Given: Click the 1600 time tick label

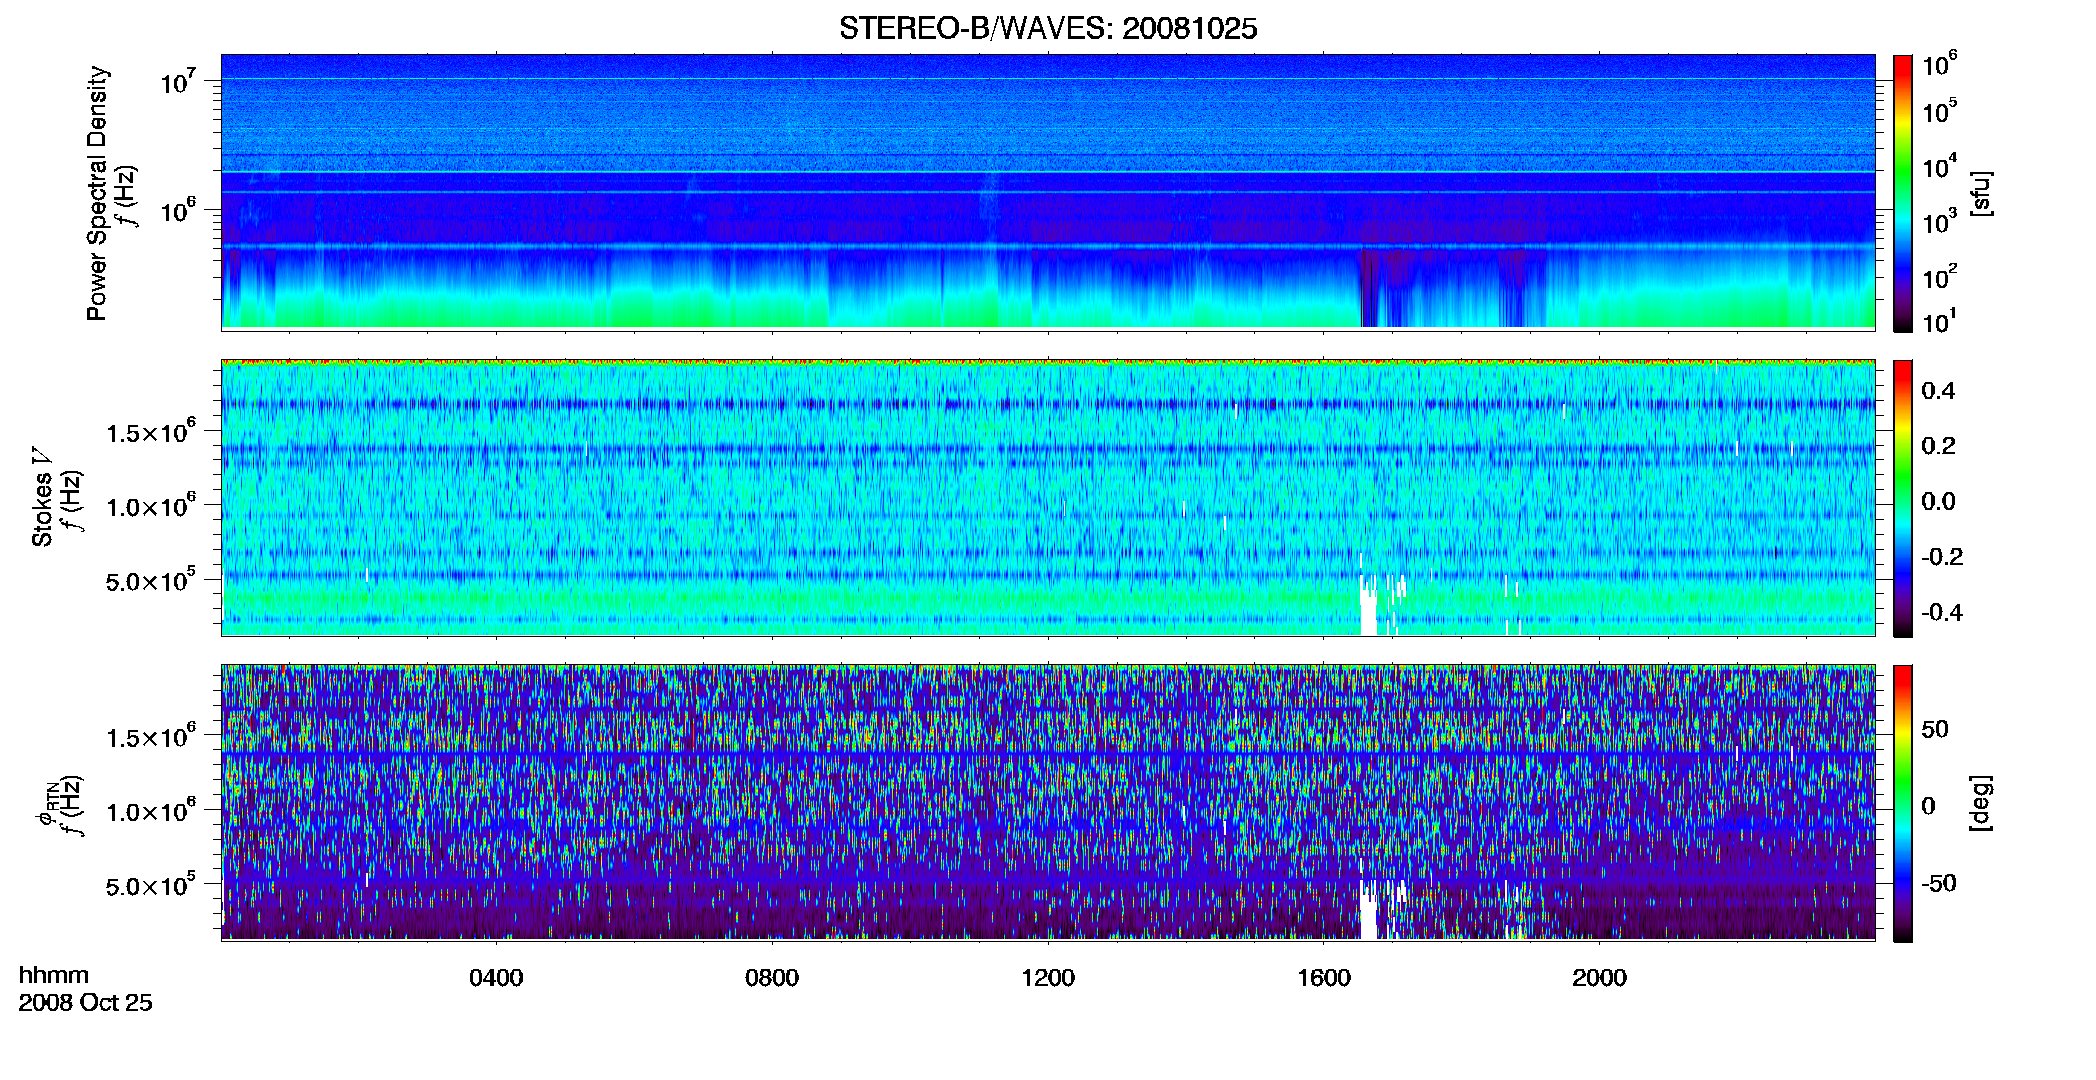Looking at the screenshot, I should (x=1324, y=978).
